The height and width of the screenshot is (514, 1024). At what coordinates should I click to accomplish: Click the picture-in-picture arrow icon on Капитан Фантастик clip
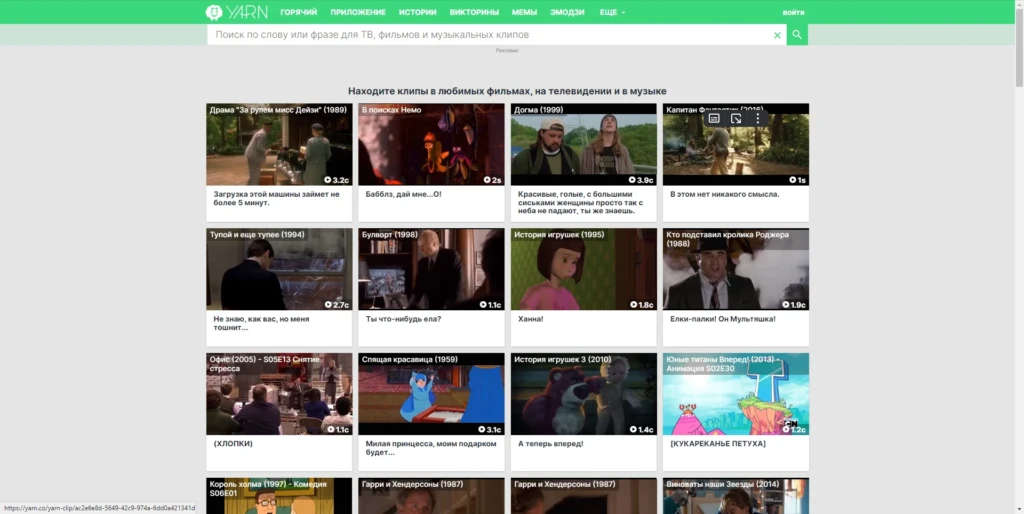tap(736, 118)
